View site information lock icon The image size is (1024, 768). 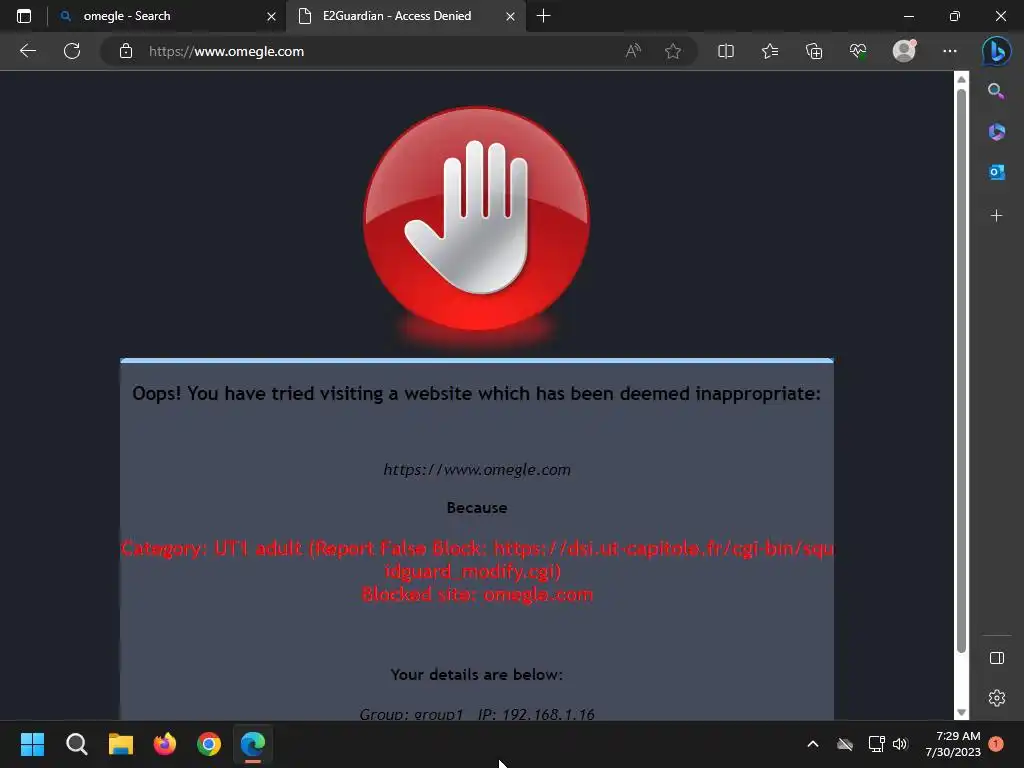point(126,51)
